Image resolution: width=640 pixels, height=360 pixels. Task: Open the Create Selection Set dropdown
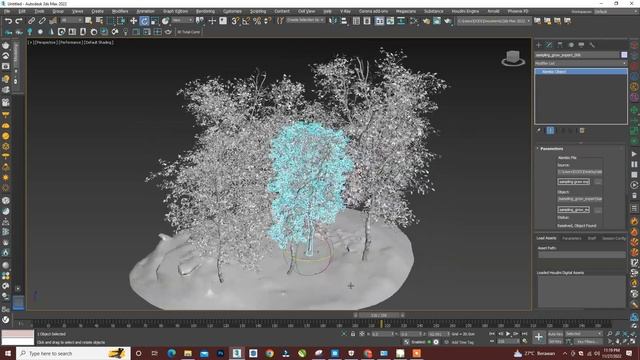(x=305, y=20)
